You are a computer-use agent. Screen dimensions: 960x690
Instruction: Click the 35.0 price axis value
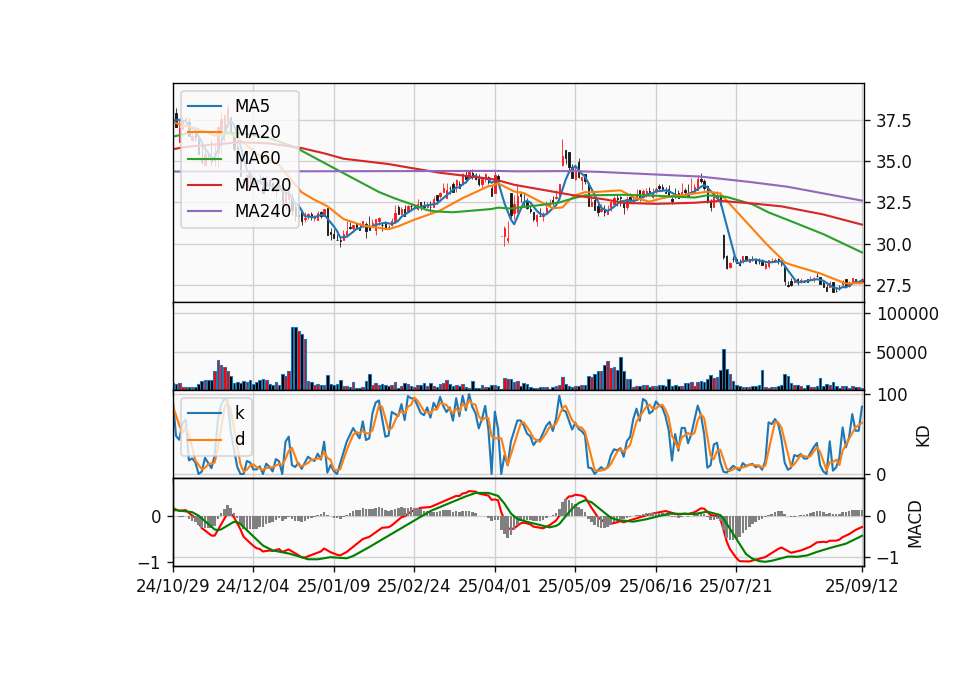tap(894, 162)
